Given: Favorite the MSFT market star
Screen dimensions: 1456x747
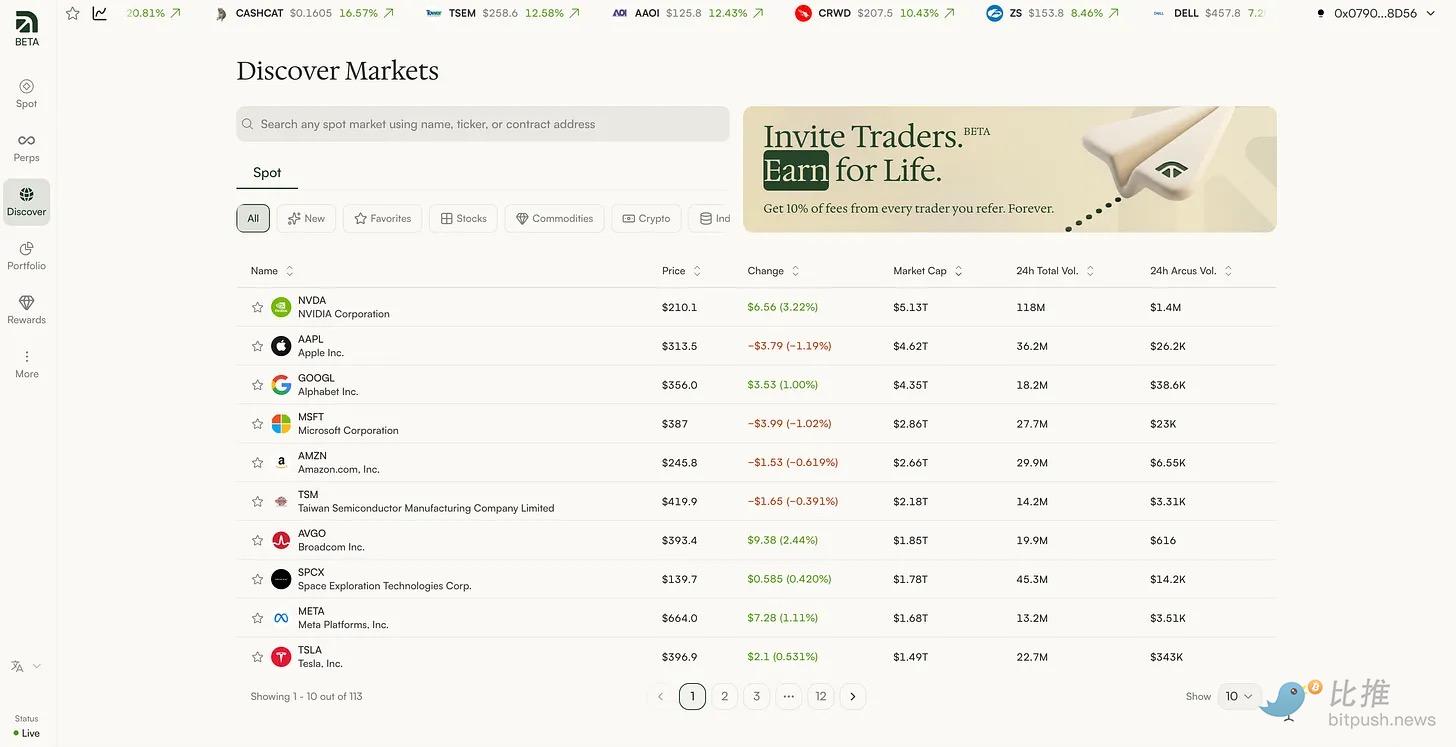Looking at the screenshot, I should click(257, 424).
